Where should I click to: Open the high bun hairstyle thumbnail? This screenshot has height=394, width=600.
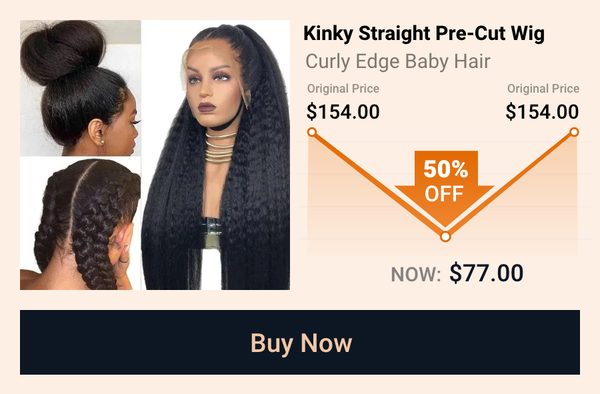pyautogui.click(x=80, y=88)
